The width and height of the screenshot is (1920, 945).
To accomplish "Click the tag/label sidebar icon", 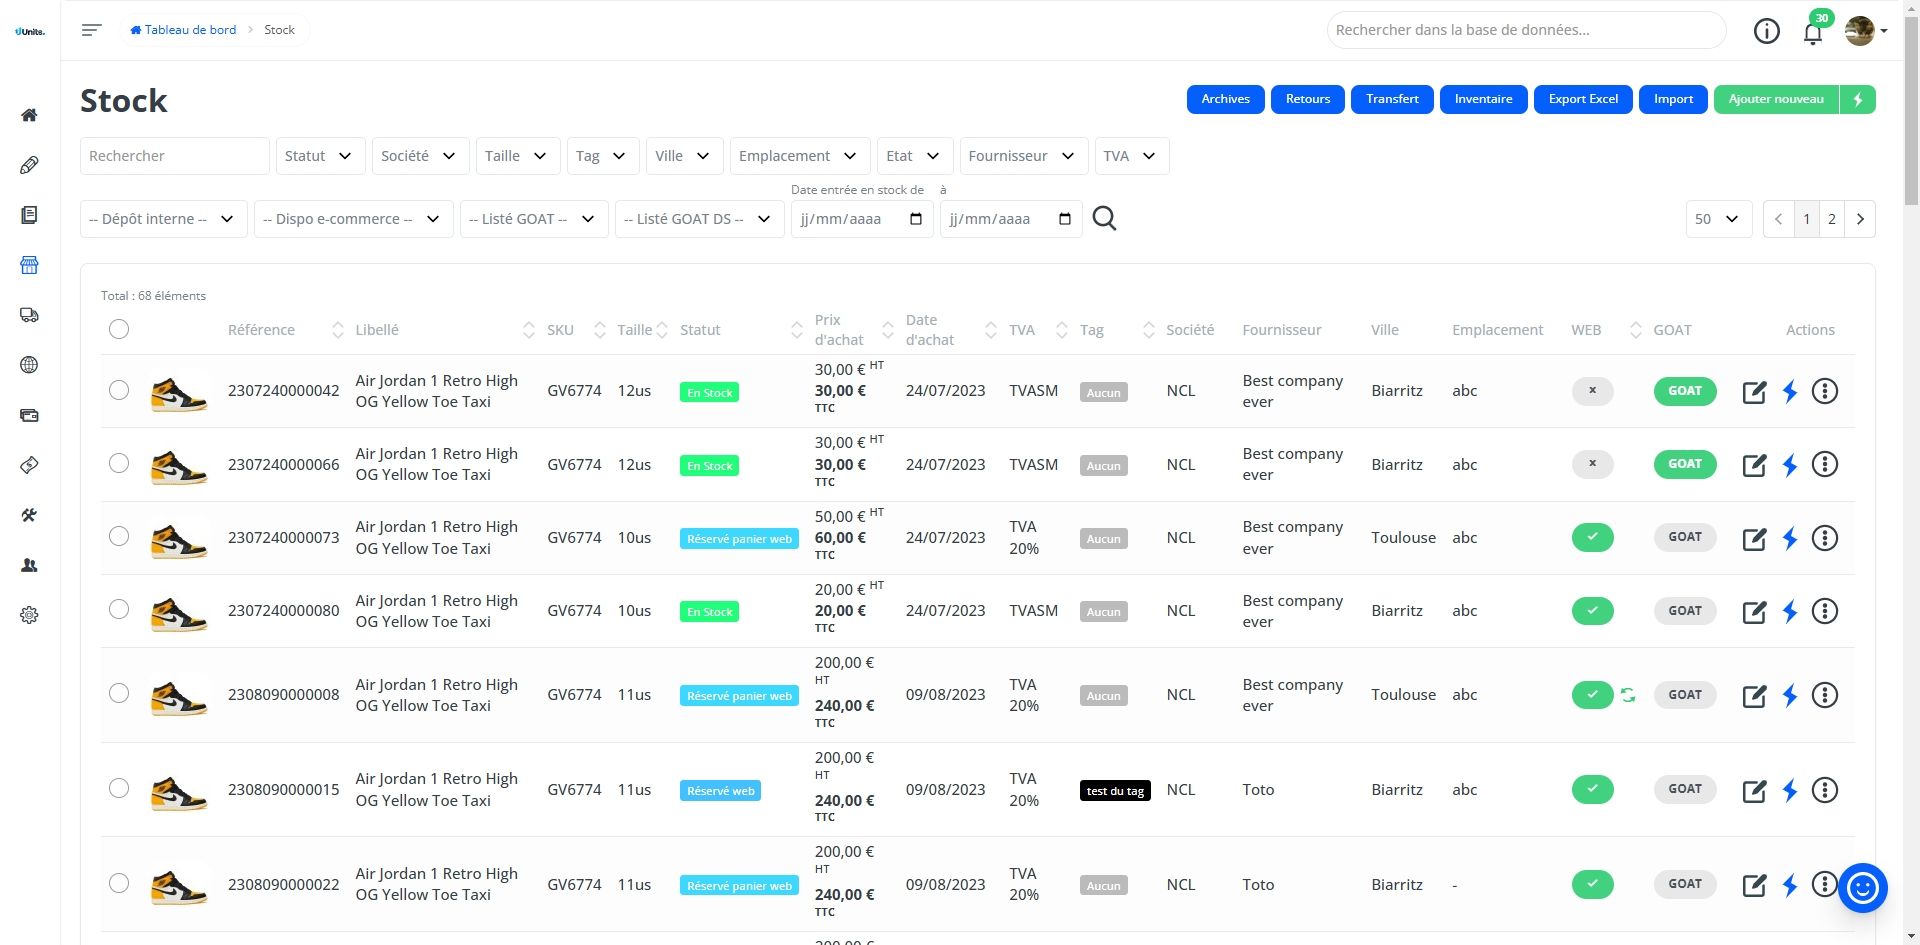I will 29,165.
